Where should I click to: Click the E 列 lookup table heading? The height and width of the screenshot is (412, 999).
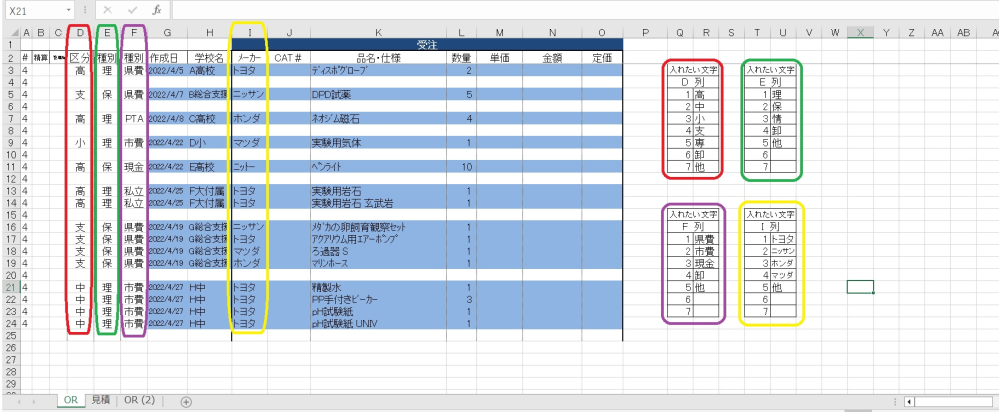pyautogui.click(x=771, y=82)
